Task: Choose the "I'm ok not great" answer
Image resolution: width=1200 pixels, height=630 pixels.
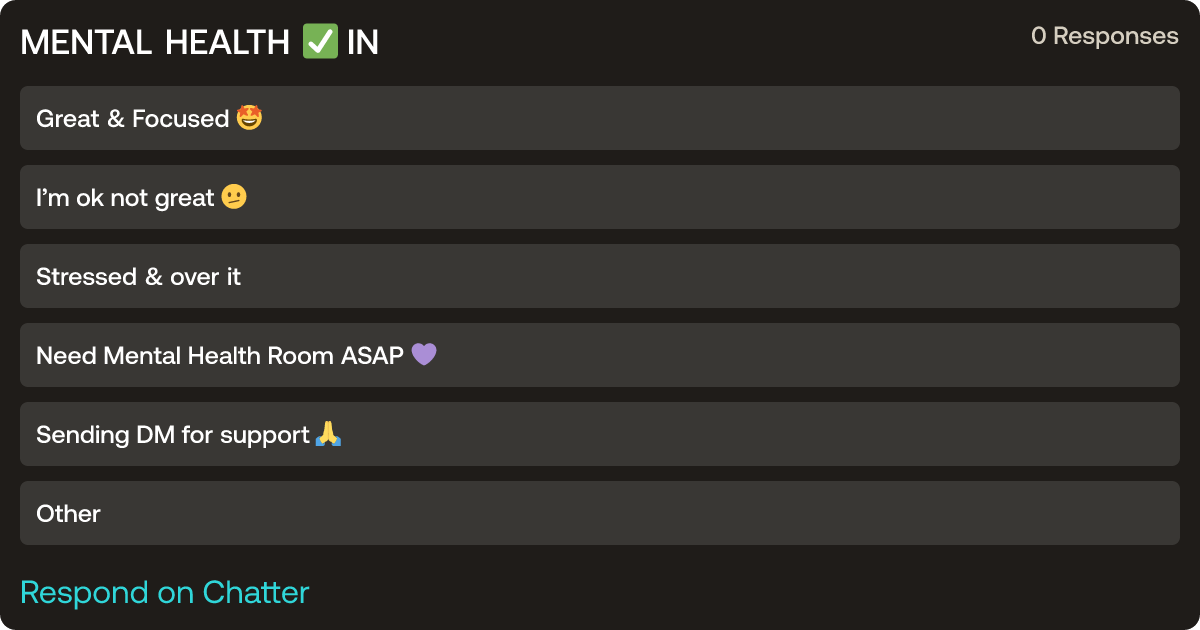Action: (x=600, y=197)
